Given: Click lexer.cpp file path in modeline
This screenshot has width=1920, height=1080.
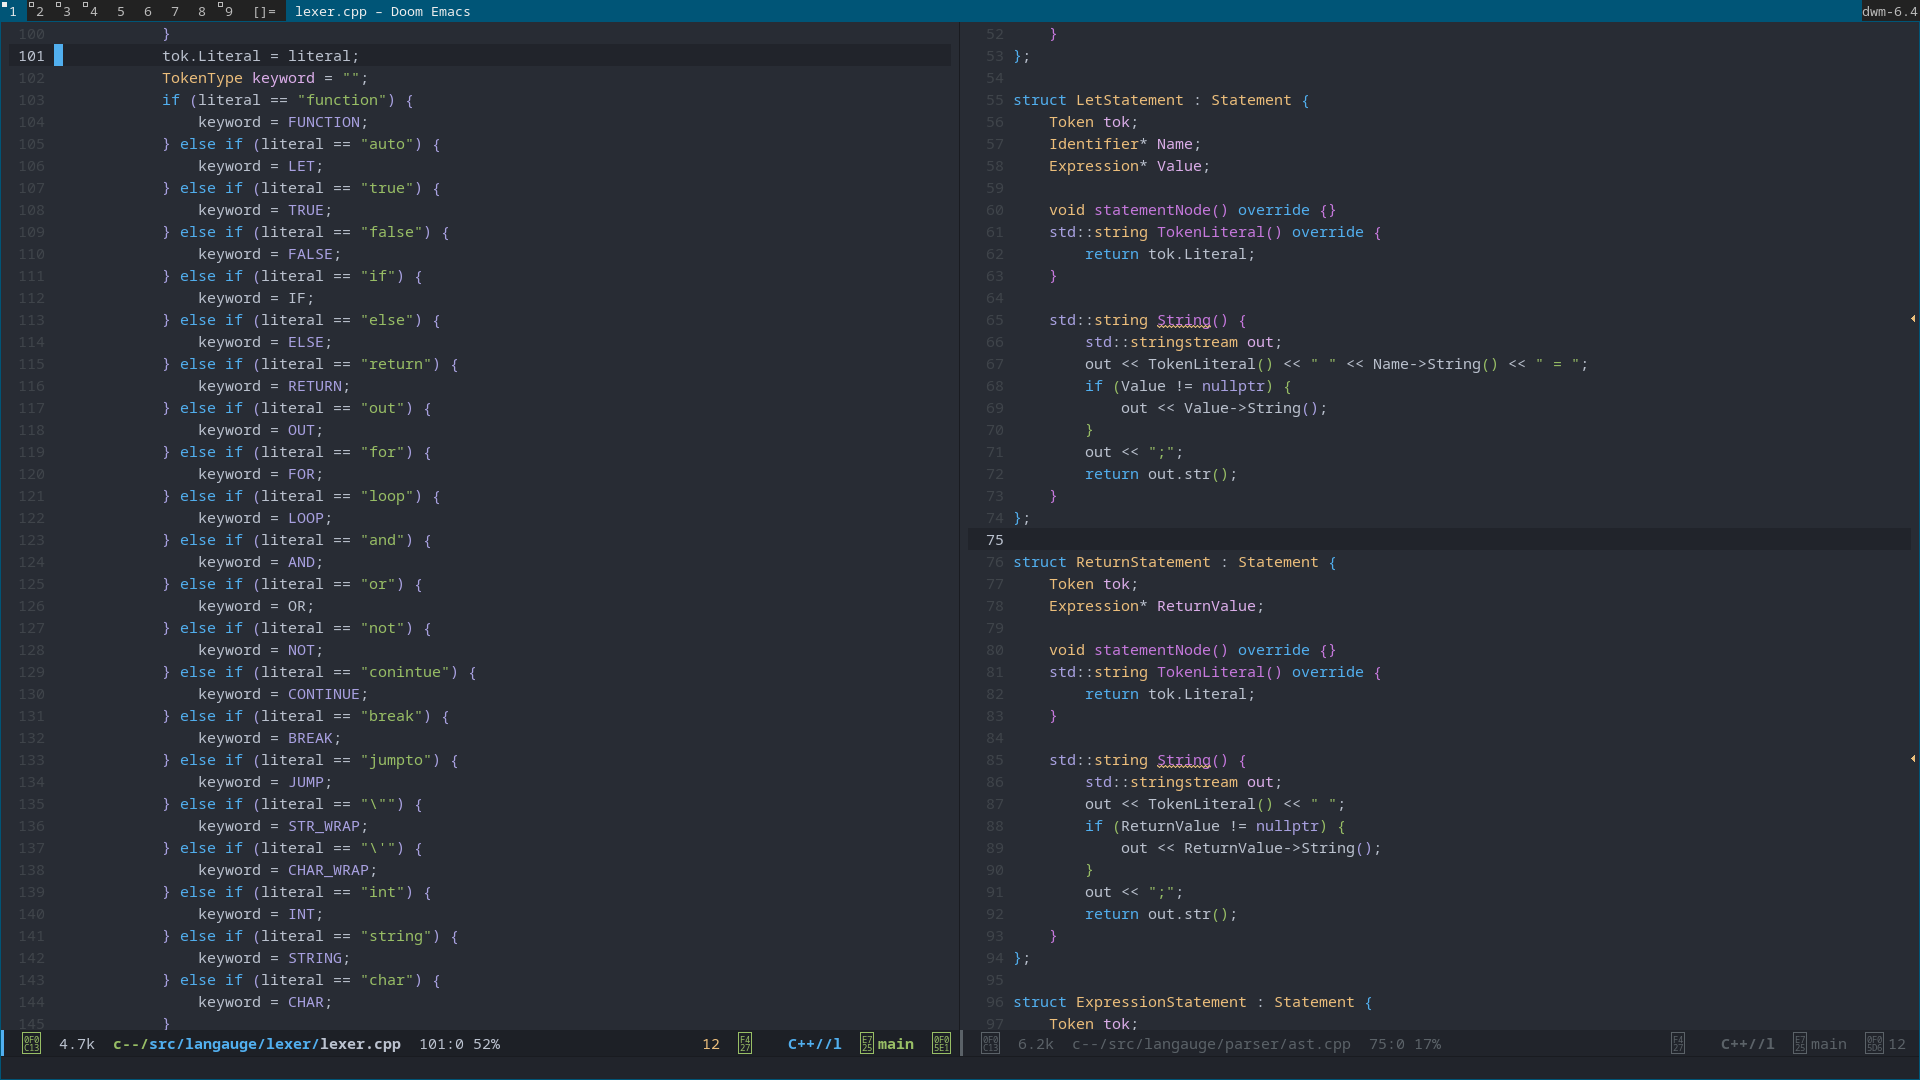Looking at the screenshot, I should (x=257, y=1044).
